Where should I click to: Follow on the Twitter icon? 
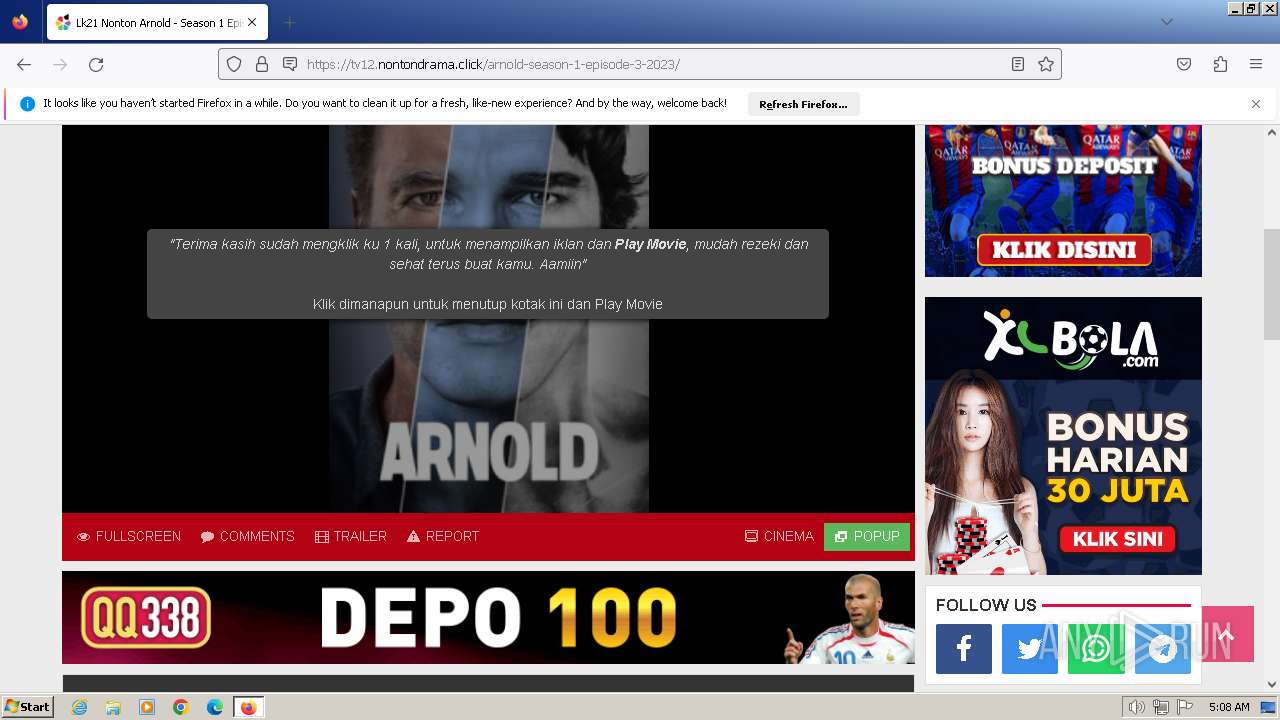click(1030, 649)
